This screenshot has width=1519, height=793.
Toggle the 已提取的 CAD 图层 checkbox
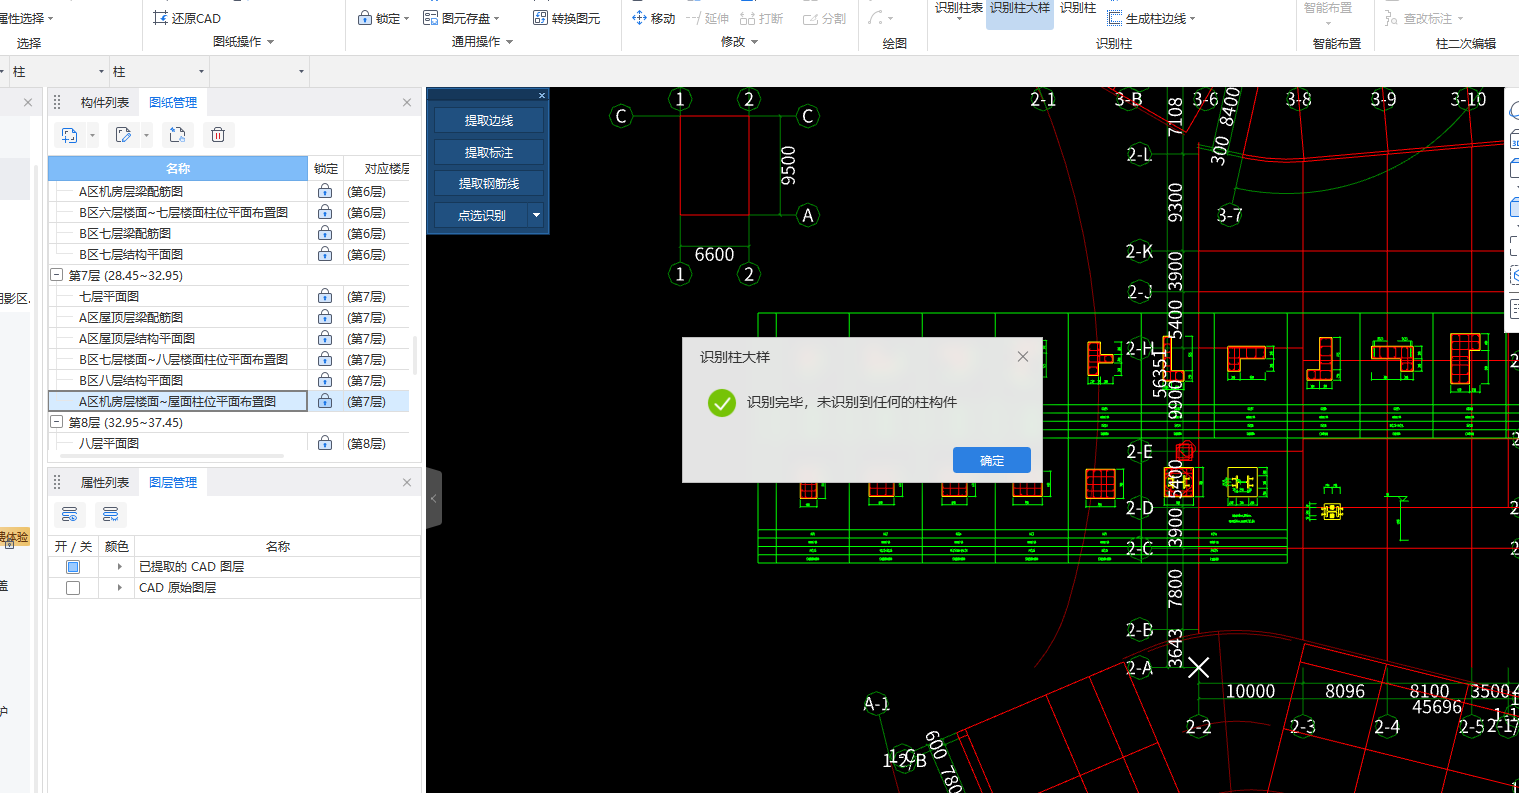73,567
